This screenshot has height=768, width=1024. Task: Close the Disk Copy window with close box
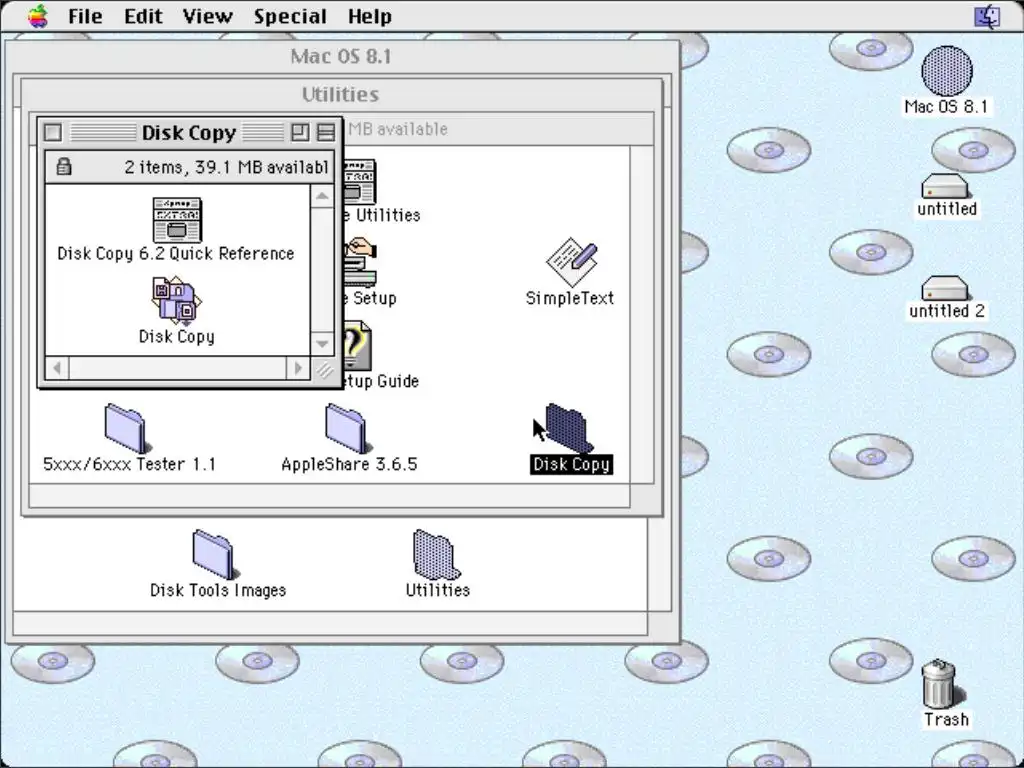53,133
